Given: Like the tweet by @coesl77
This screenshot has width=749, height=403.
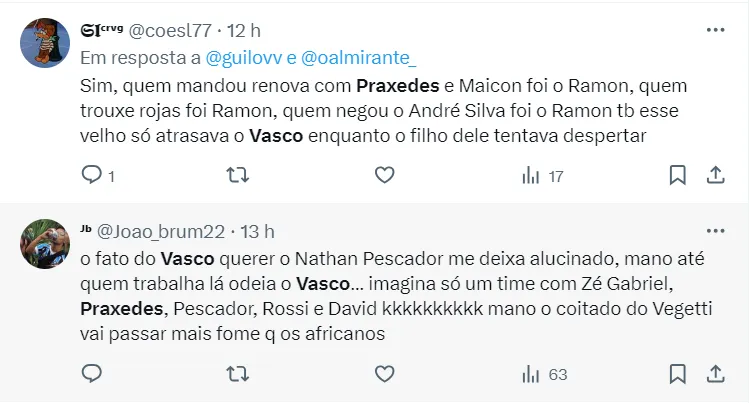Looking at the screenshot, I should [x=385, y=175].
